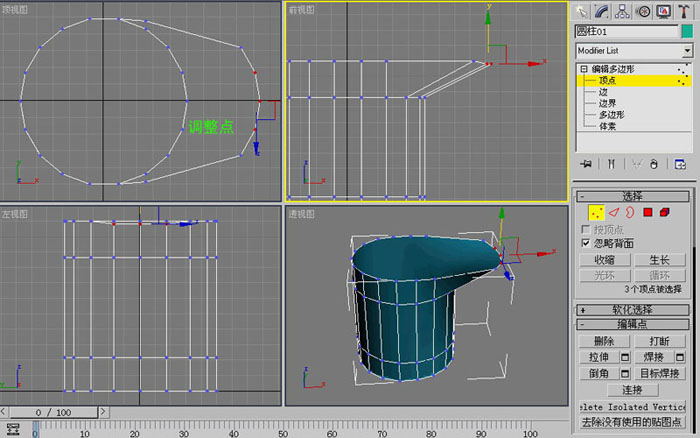Click Remove Modifier trash icon
The image size is (700, 438).
[654, 164]
